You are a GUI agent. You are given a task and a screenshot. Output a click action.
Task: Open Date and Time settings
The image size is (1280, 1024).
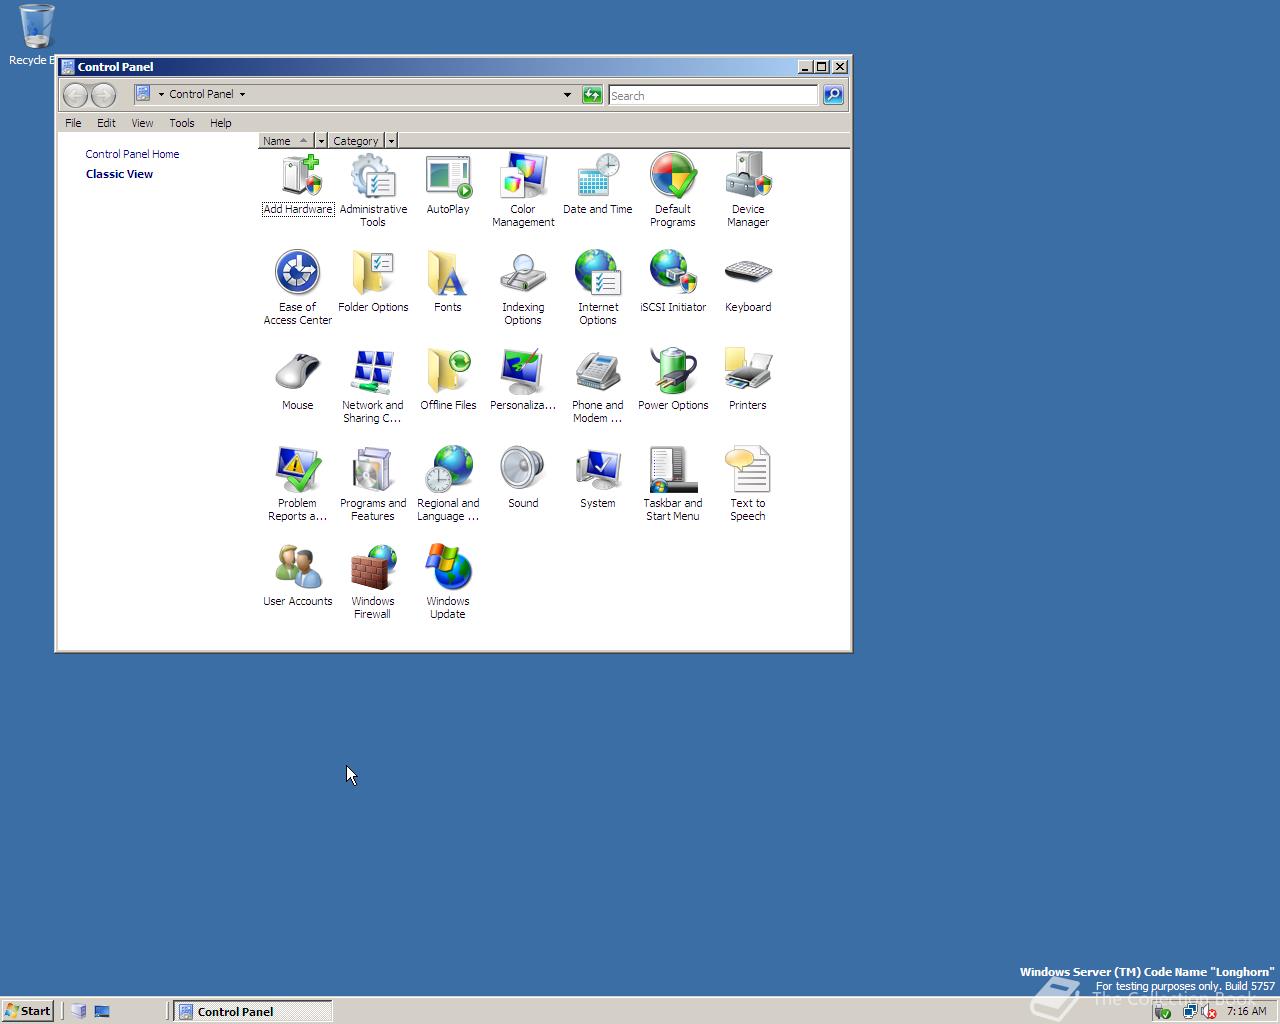[598, 185]
